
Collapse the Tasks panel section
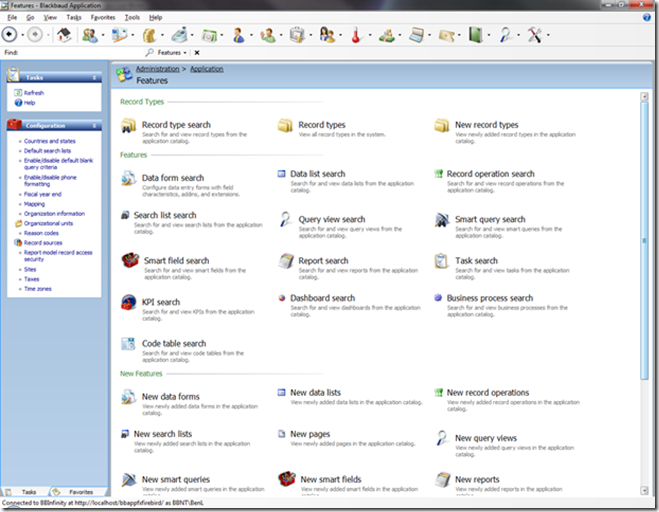pos(95,77)
